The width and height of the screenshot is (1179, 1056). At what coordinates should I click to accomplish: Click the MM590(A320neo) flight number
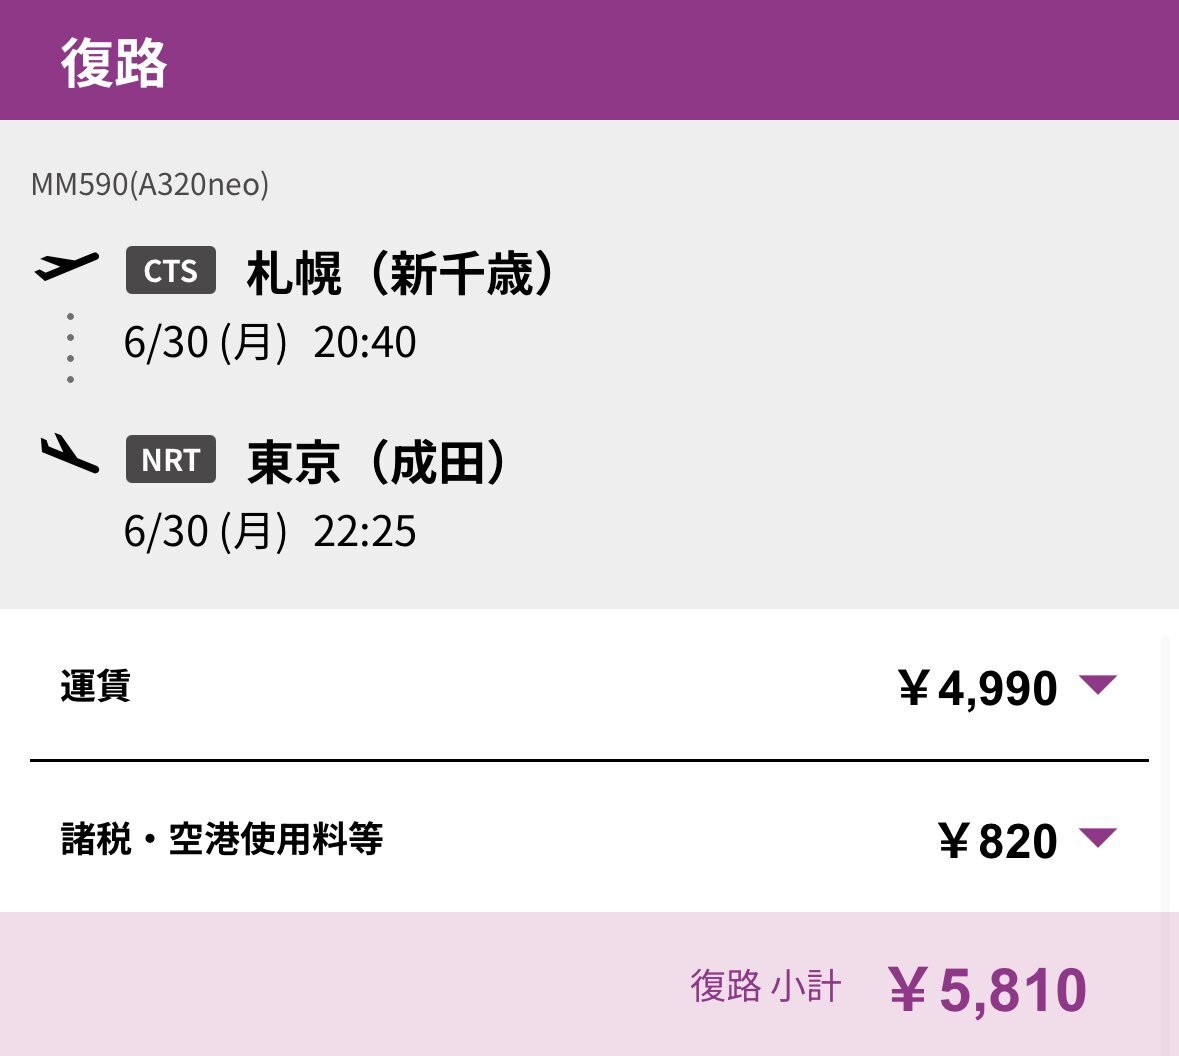[150, 184]
